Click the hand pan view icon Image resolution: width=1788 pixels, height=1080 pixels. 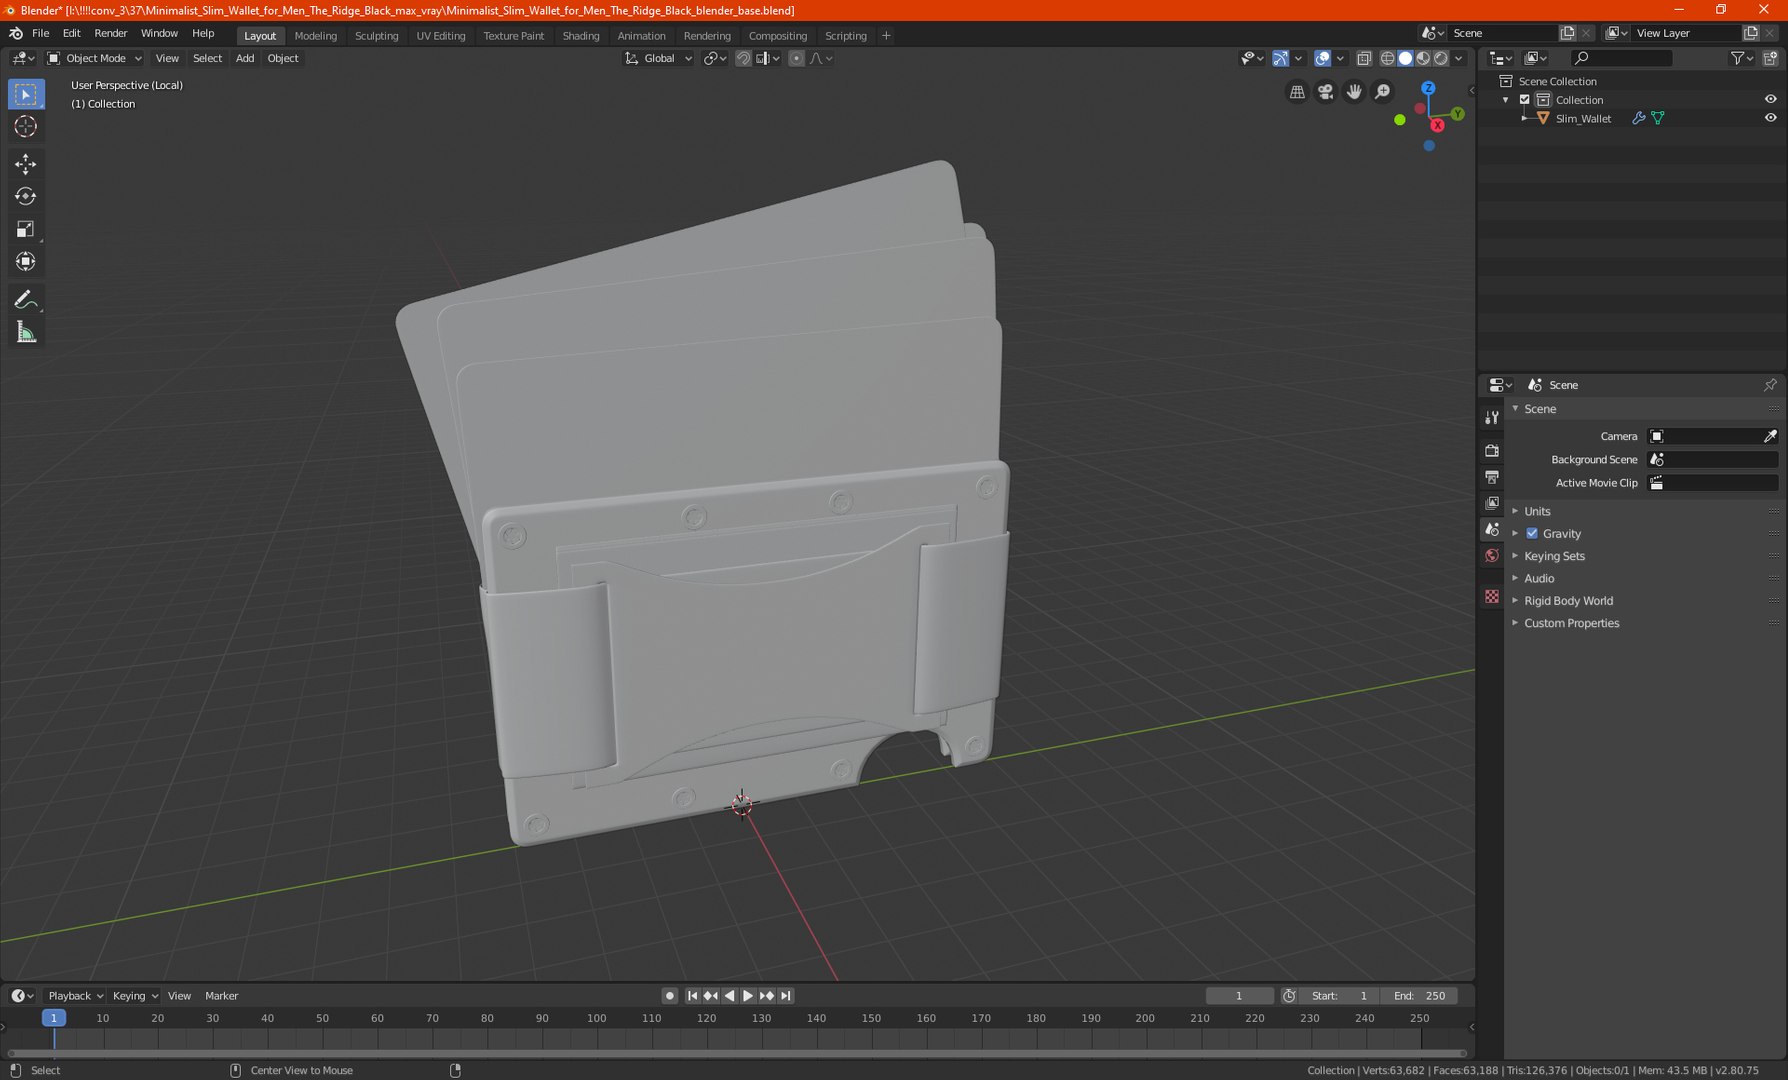point(1354,92)
